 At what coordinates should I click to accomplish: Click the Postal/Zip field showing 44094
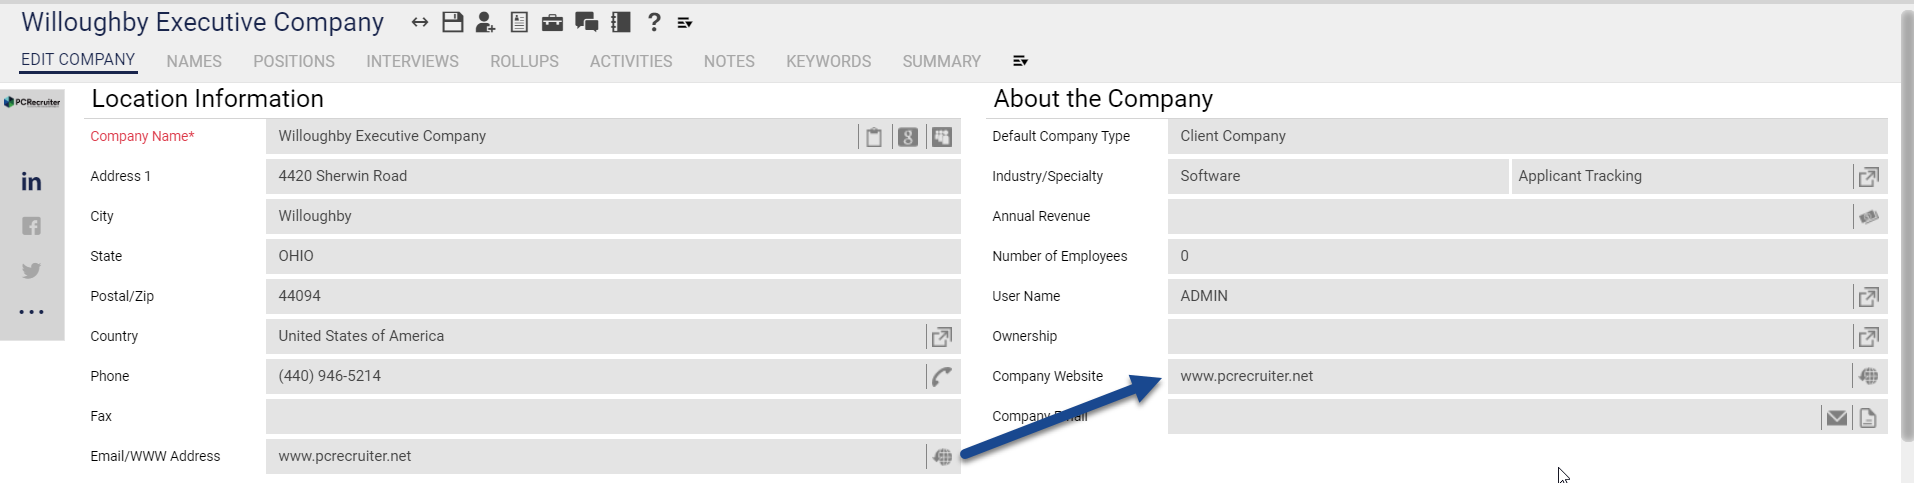613,296
